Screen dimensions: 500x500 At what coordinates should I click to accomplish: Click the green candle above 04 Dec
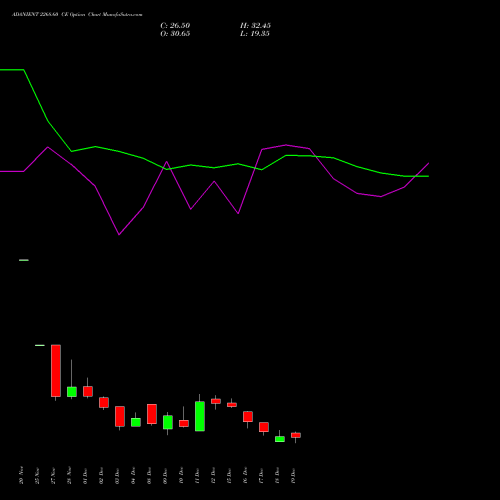point(136,422)
